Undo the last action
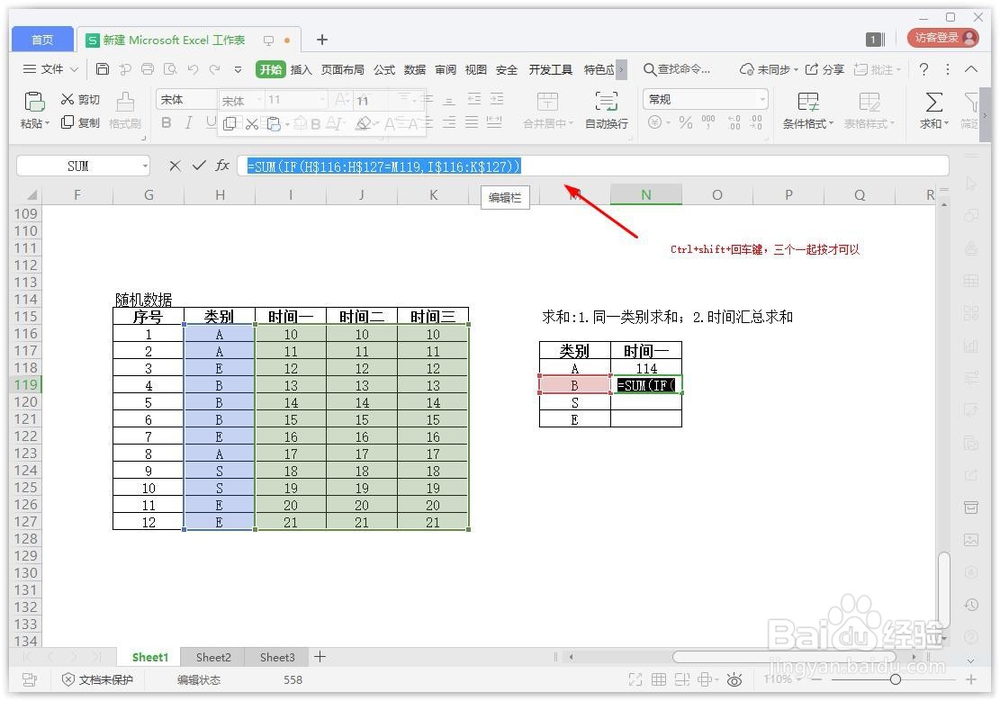Viewport: 1000px width, 701px height. 193,69
